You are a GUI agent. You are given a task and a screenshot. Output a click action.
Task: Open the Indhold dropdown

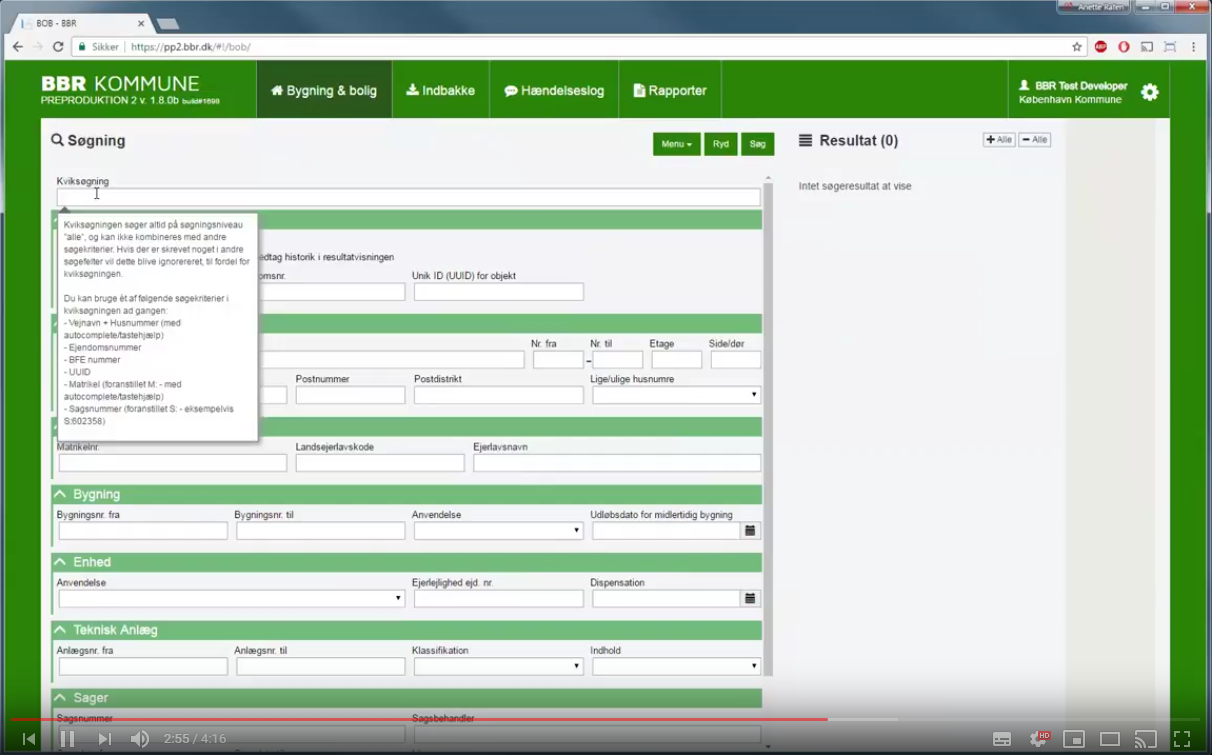[x=676, y=667]
